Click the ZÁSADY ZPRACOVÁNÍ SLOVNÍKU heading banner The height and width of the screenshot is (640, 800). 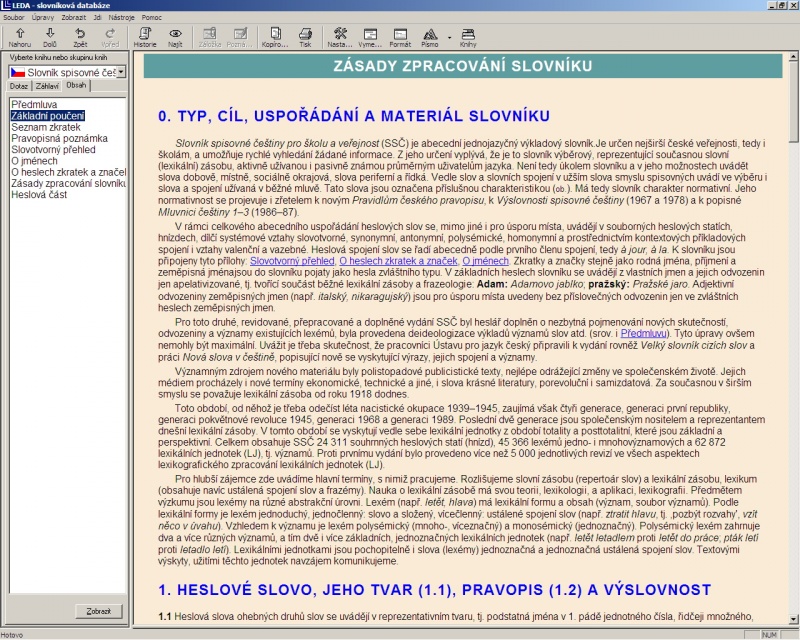(x=463, y=66)
